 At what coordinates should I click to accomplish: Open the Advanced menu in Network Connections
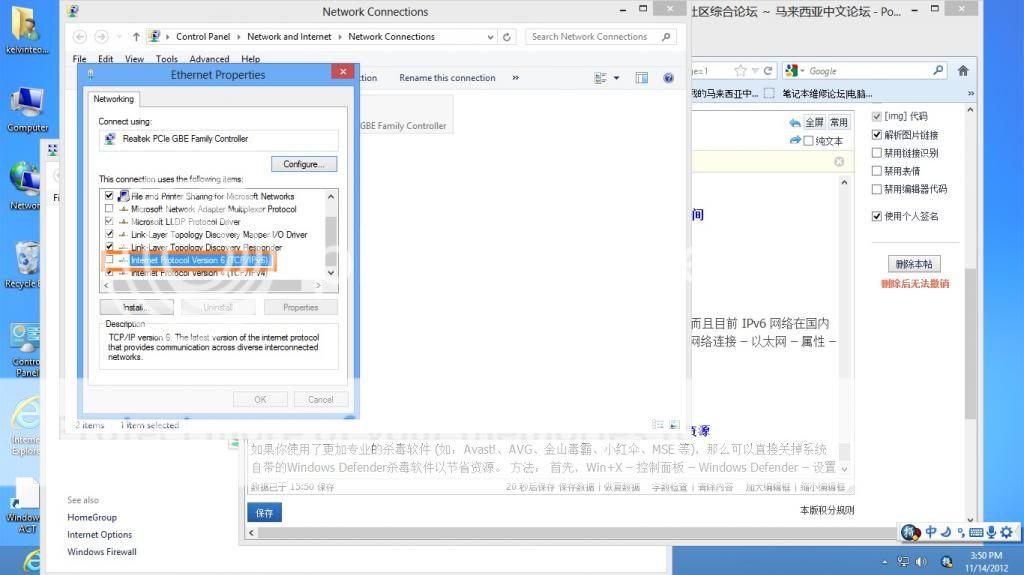point(209,59)
